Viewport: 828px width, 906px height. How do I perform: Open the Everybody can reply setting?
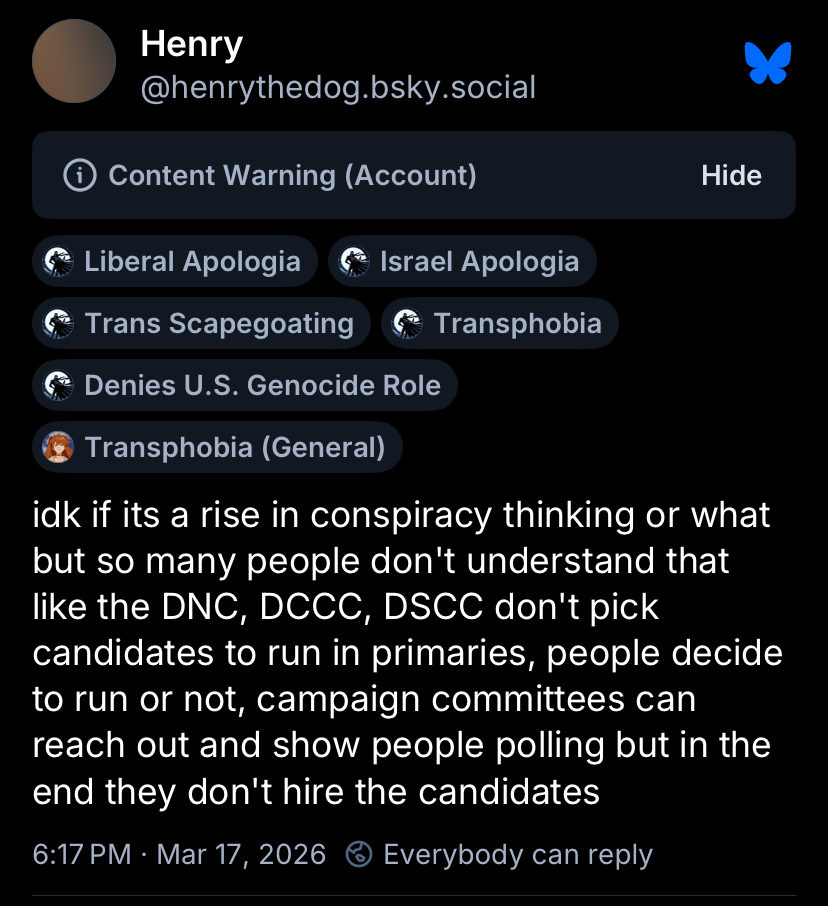pos(500,855)
